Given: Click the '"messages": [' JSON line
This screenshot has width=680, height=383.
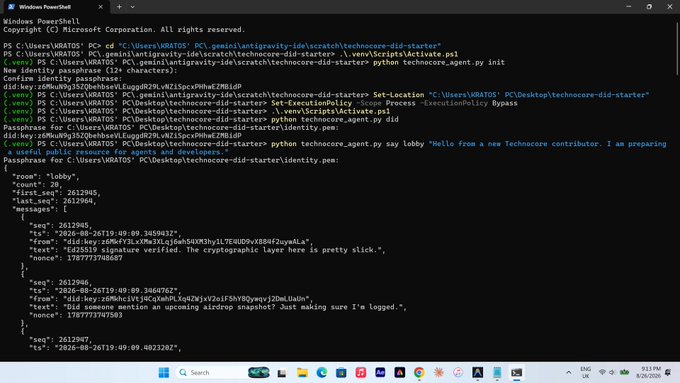Looking at the screenshot, I should 39,209.
